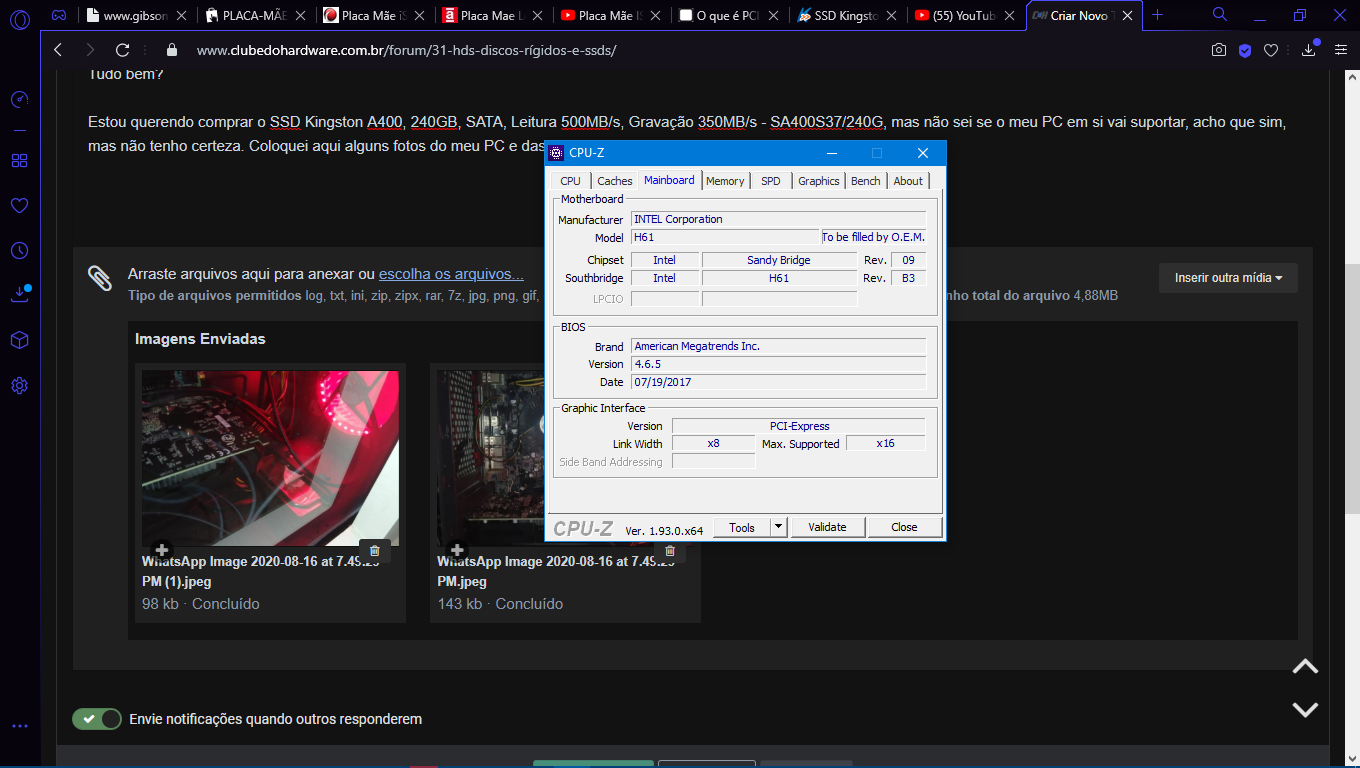Delete the 98 kb uploaded image
1360x768 pixels.
375,550
